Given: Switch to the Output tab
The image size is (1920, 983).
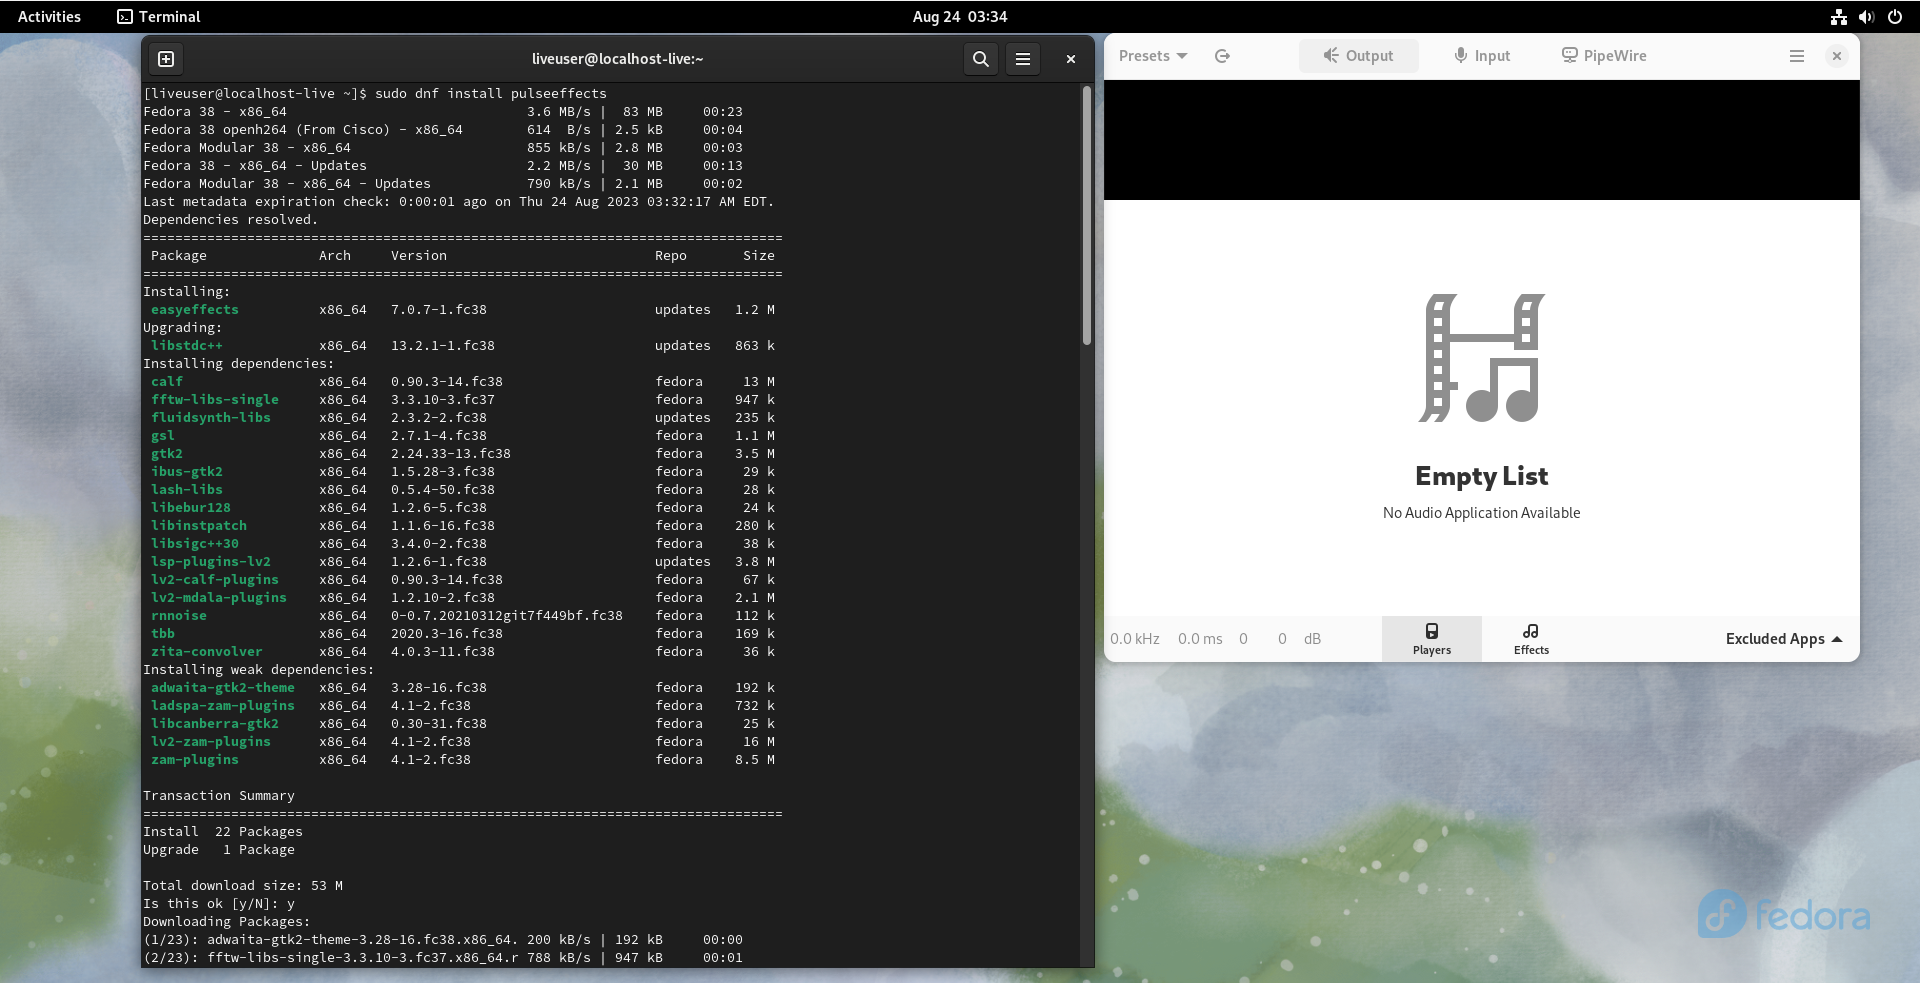Looking at the screenshot, I should [x=1358, y=56].
